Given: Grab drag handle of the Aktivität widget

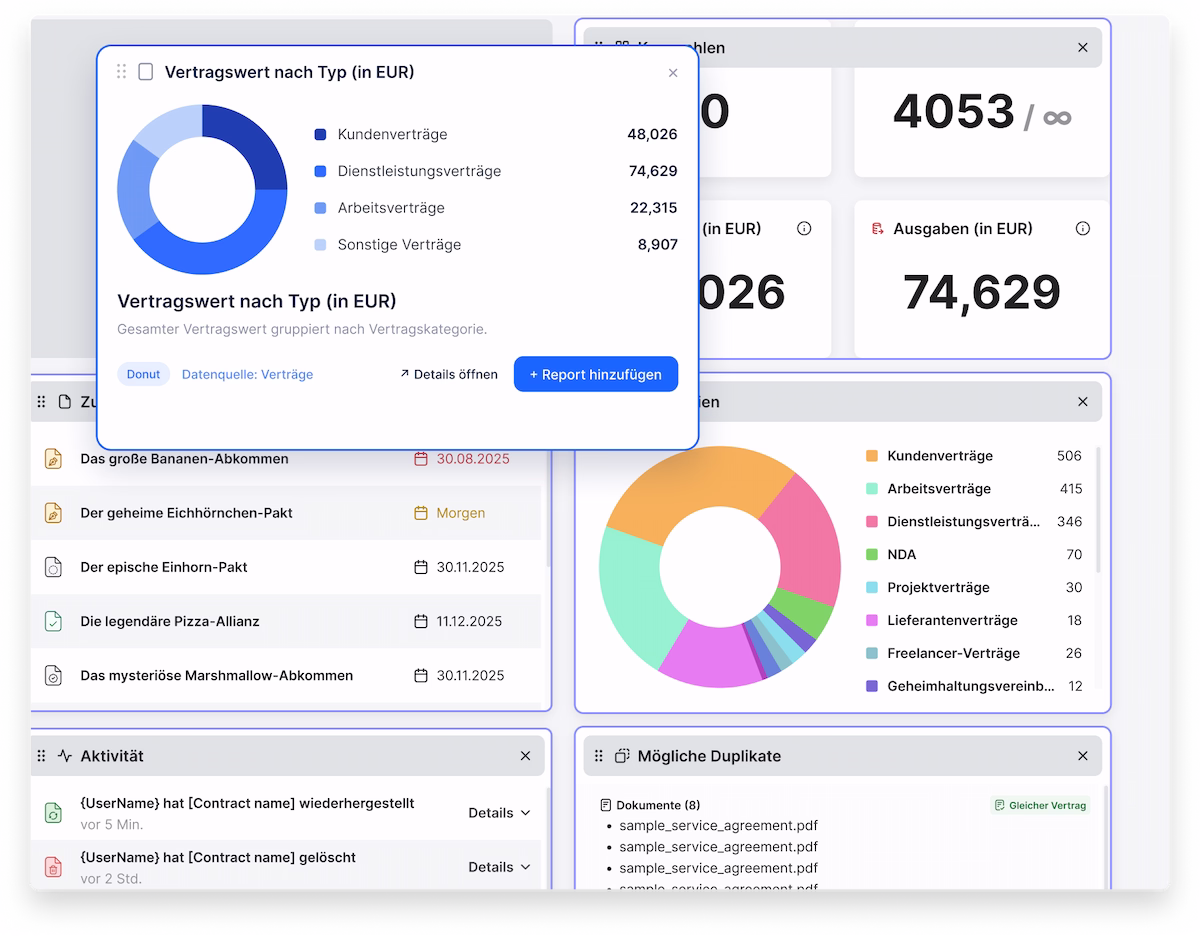Looking at the screenshot, I should [41, 756].
